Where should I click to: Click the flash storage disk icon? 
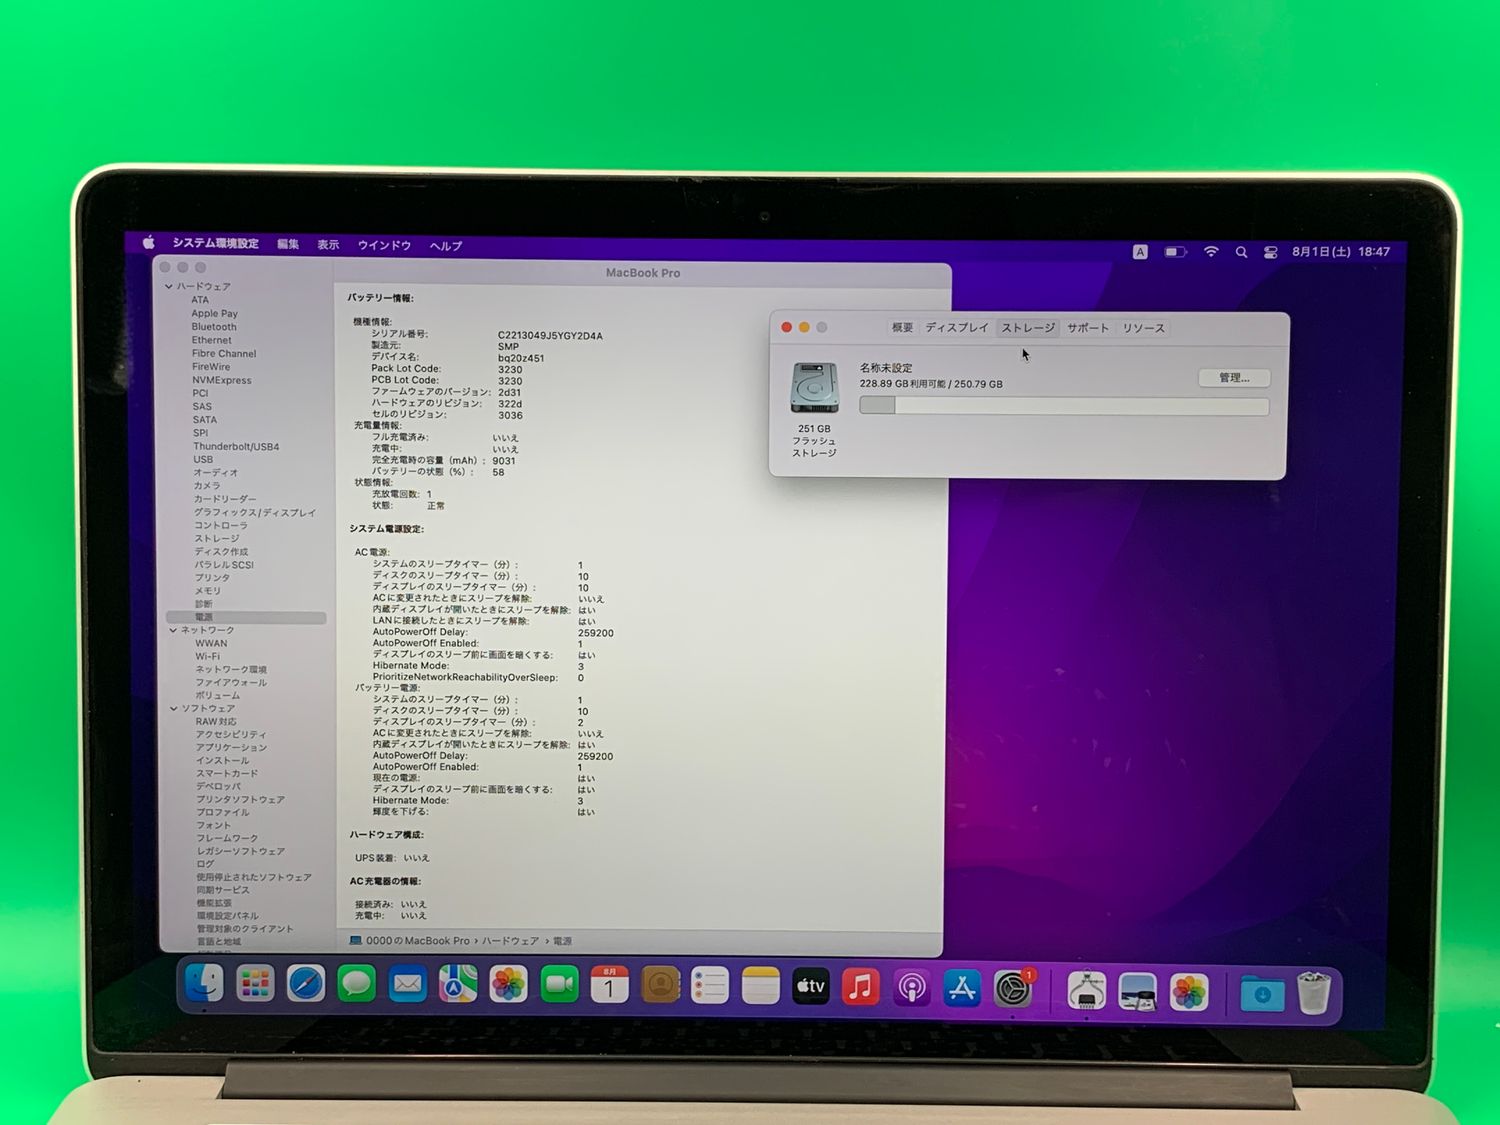click(x=815, y=388)
